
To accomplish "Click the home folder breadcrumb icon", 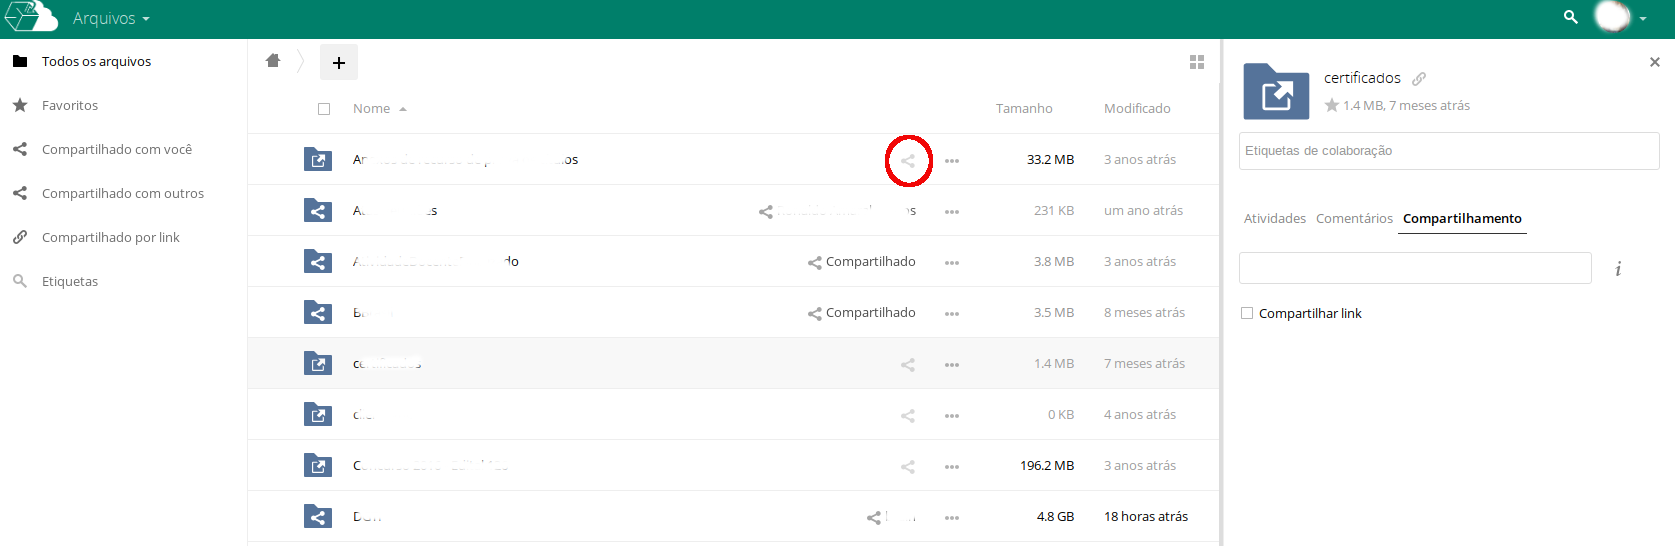I will (273, 61).
